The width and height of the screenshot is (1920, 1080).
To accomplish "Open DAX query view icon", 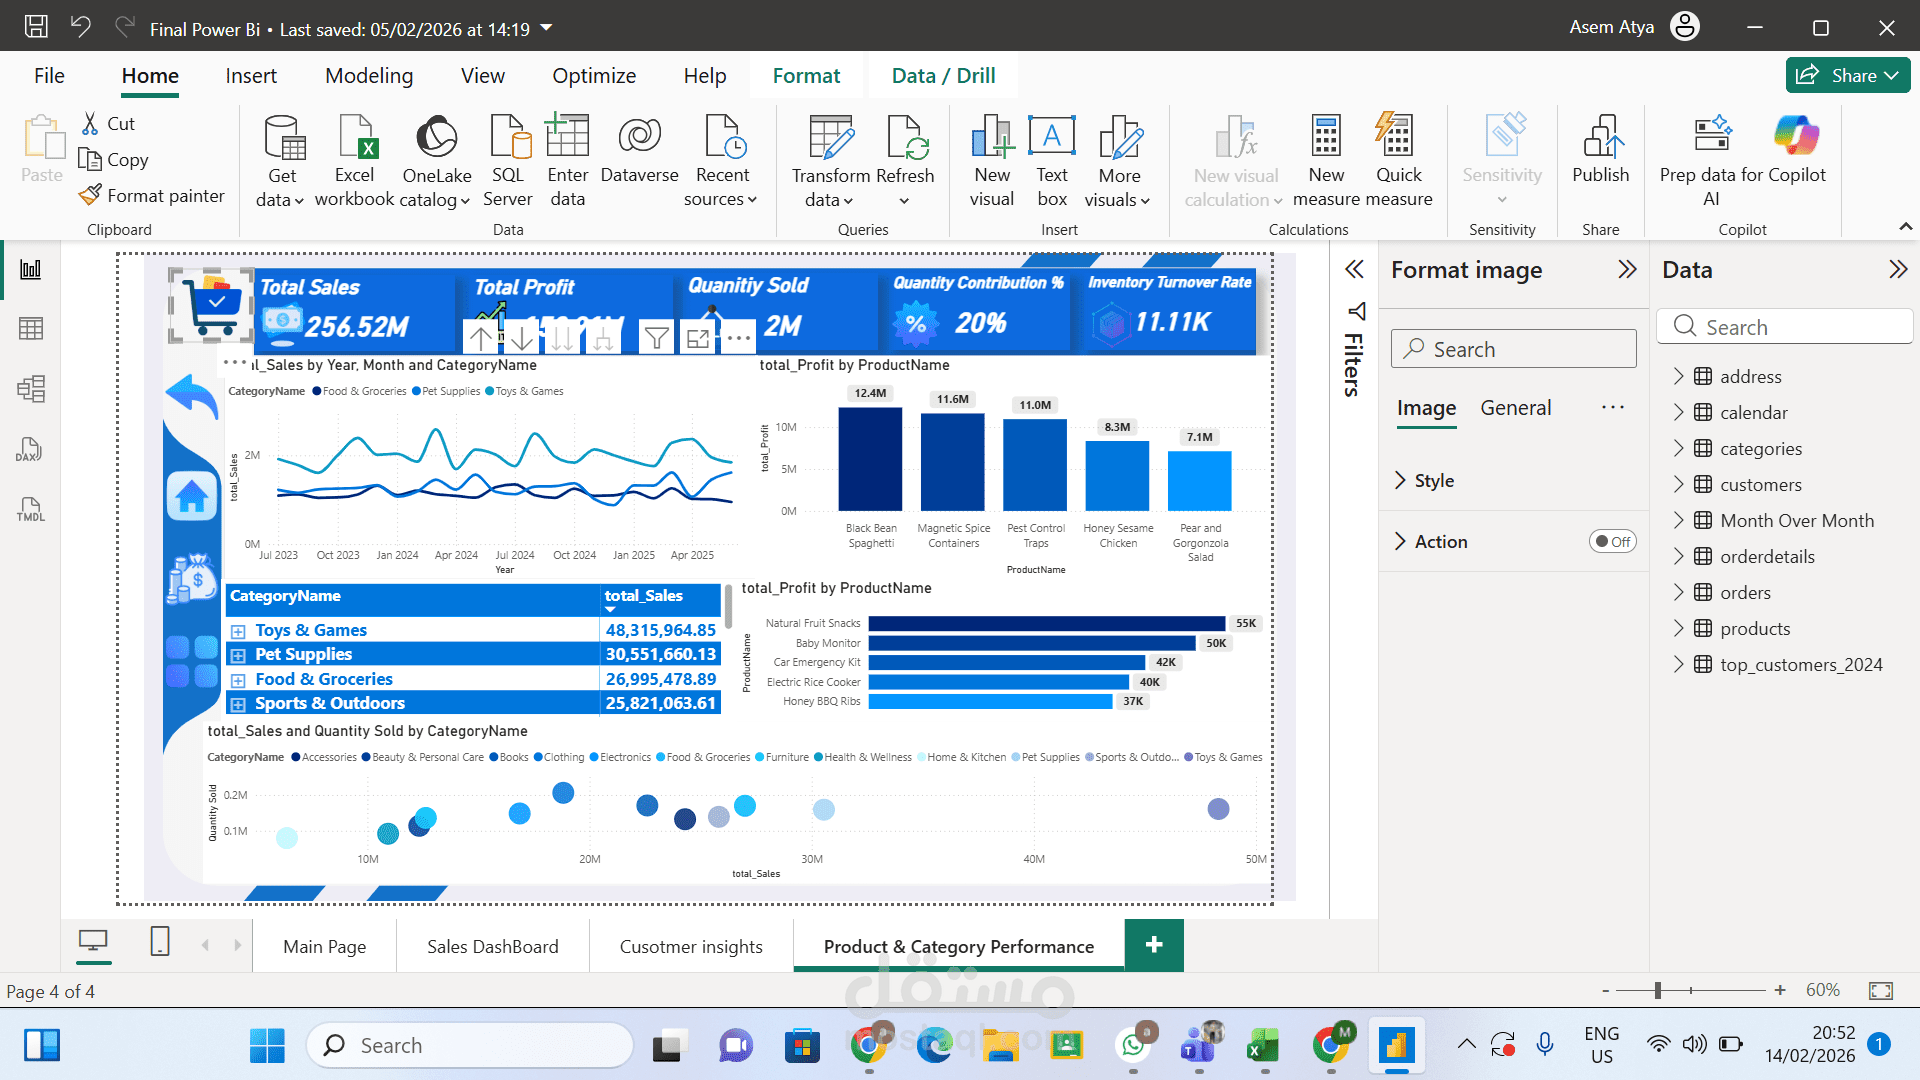I will [29, 449].
